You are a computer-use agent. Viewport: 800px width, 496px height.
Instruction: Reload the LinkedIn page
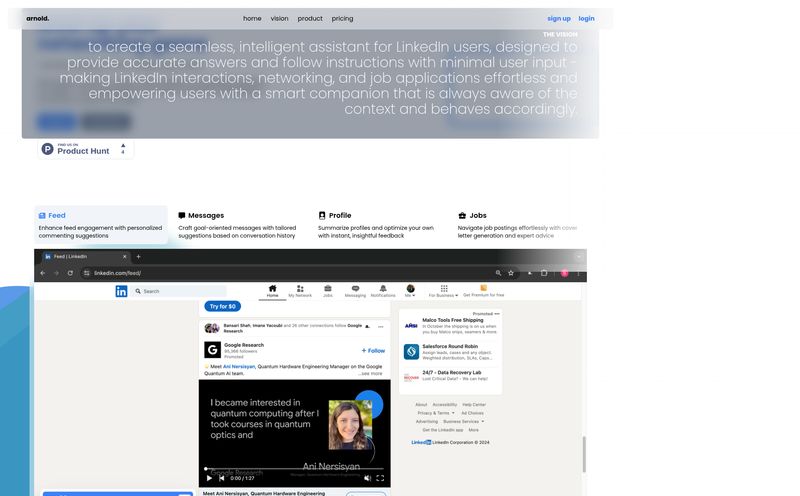click(x=70, y=273)
